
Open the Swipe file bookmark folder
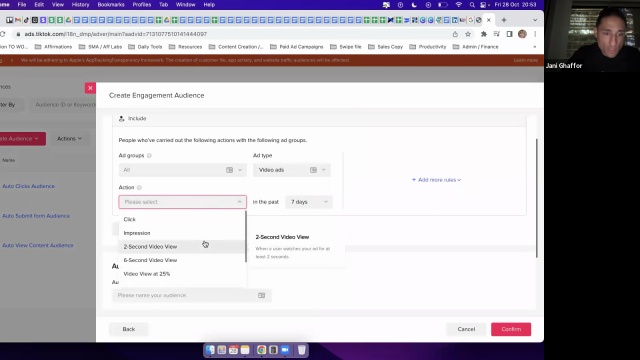coord(346,47)
